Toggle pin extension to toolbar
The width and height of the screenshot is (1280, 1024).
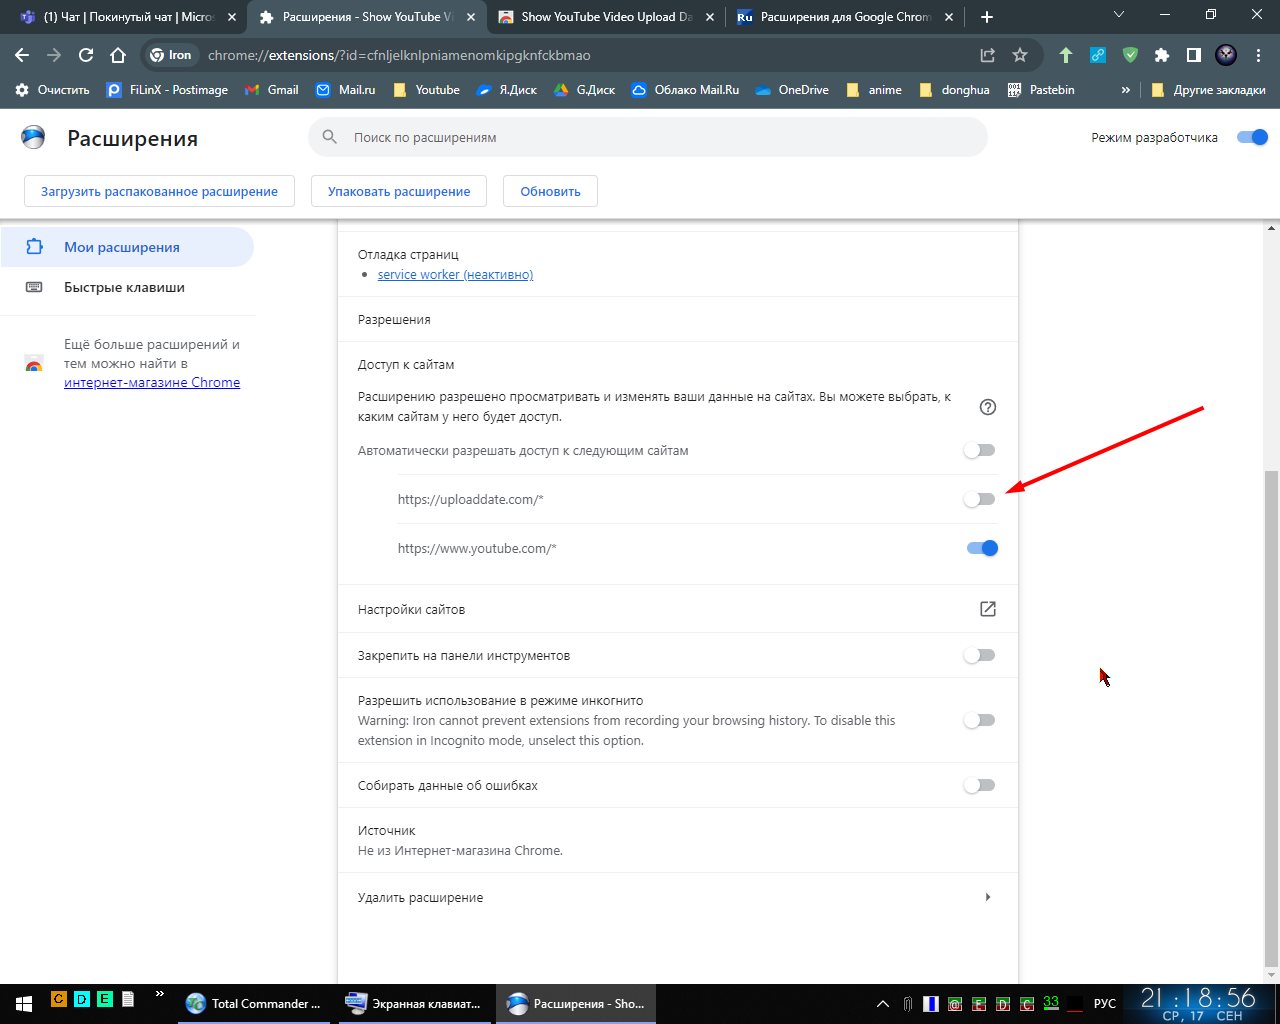[980, 656]
